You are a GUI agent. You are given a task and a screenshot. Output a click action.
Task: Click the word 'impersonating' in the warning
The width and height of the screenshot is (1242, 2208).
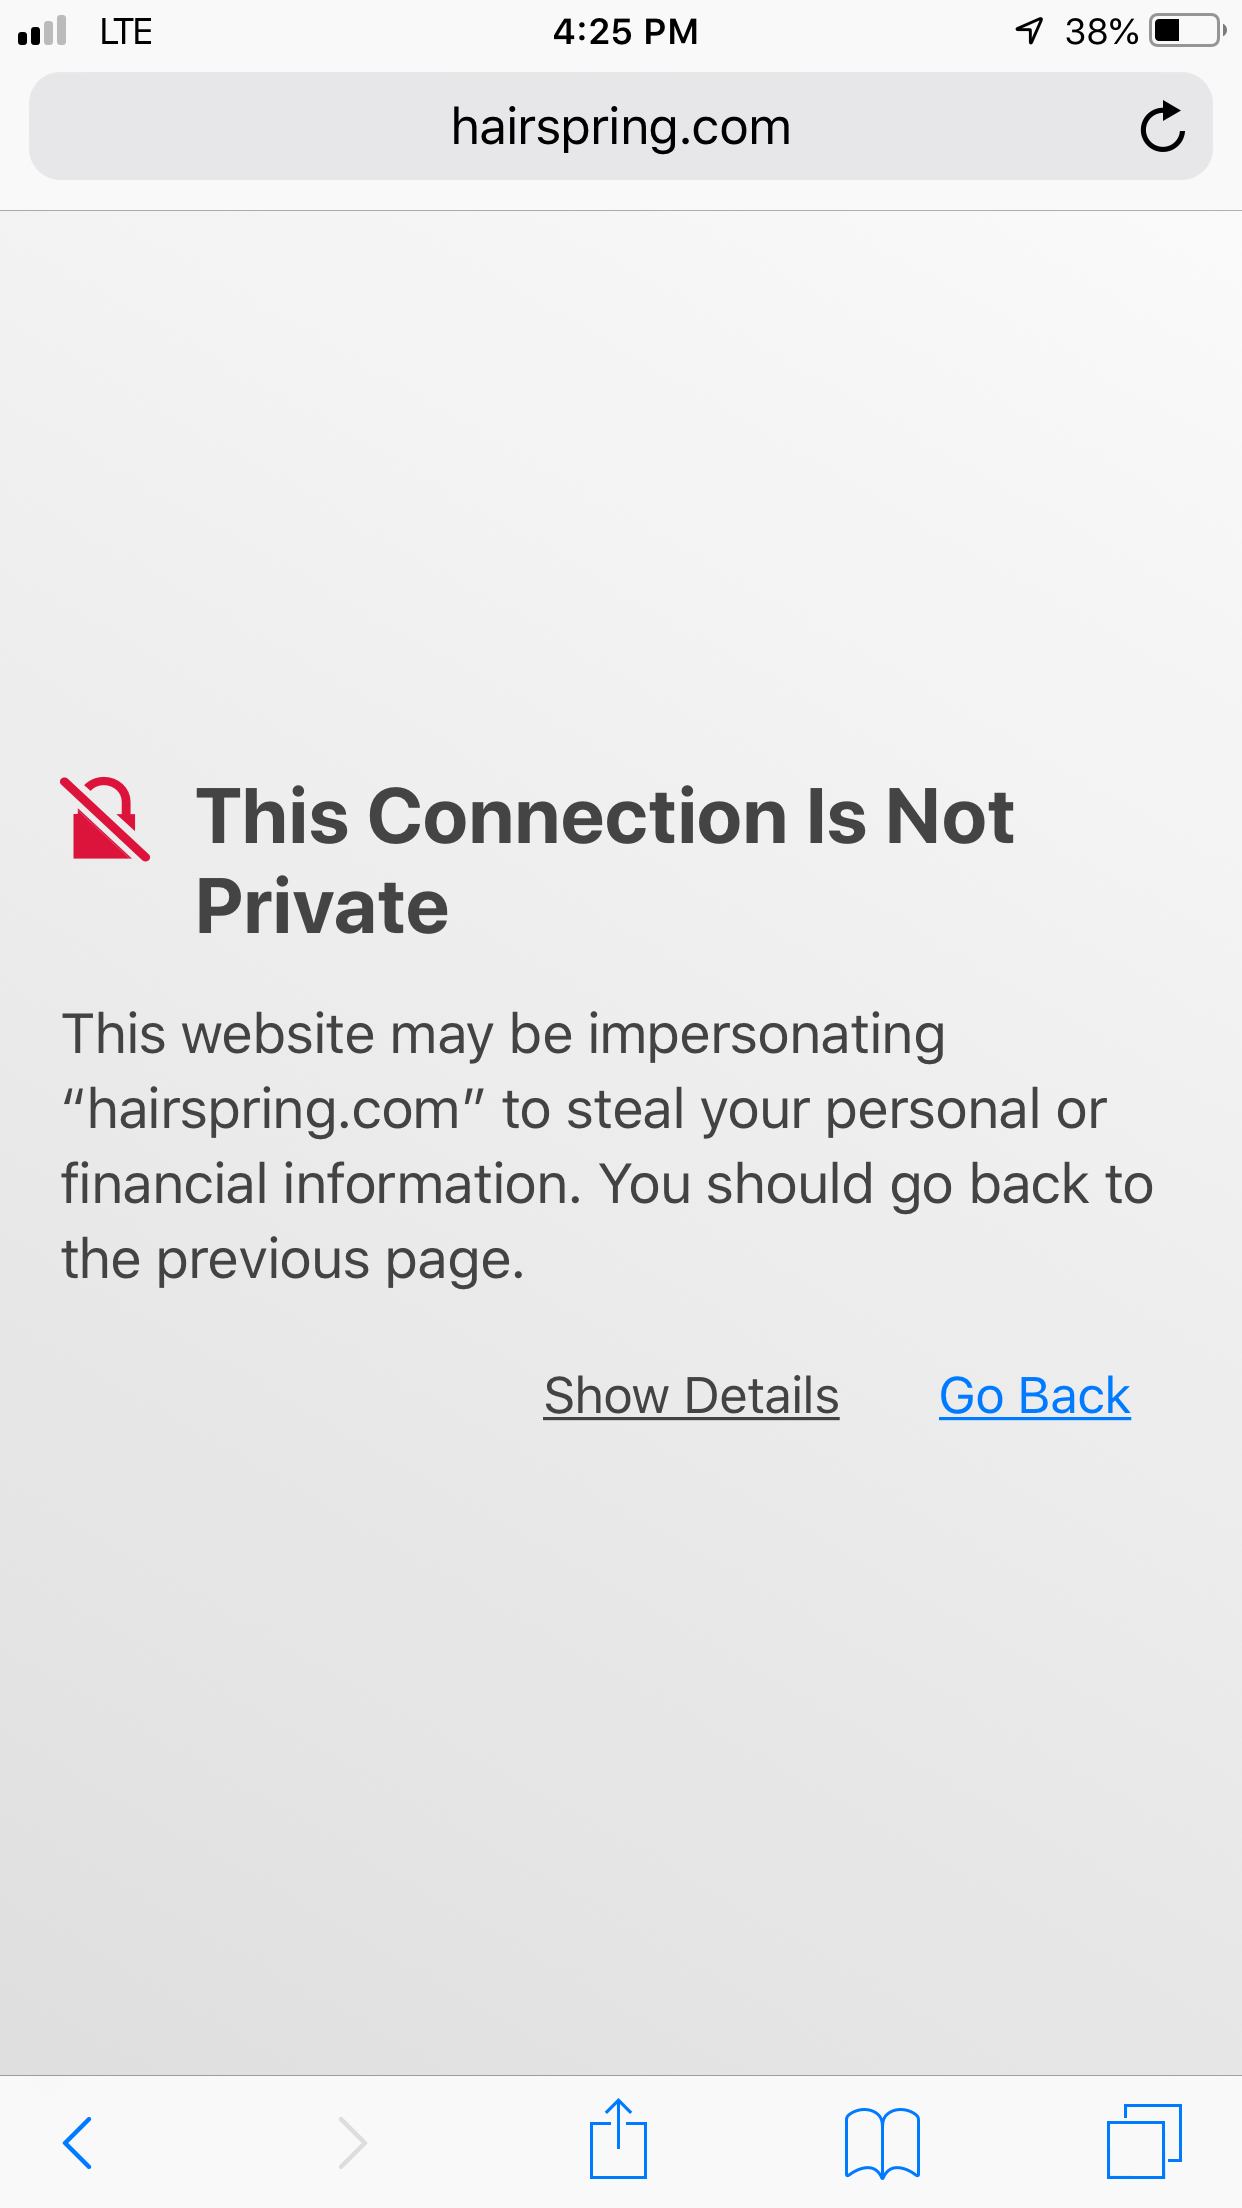click(x=766, y=1034)
